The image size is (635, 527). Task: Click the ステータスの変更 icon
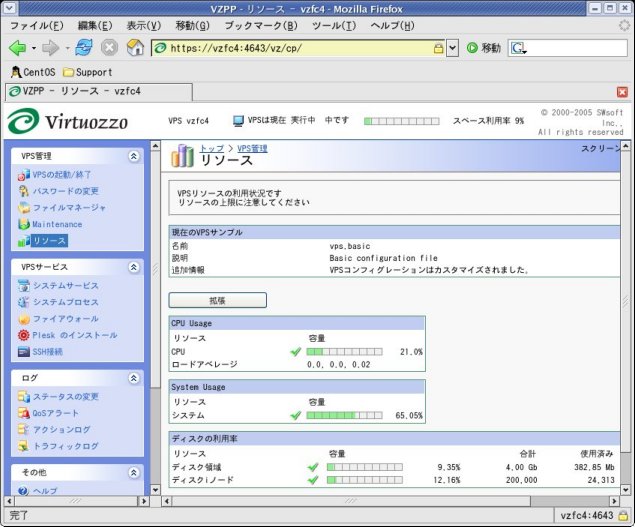24,397
